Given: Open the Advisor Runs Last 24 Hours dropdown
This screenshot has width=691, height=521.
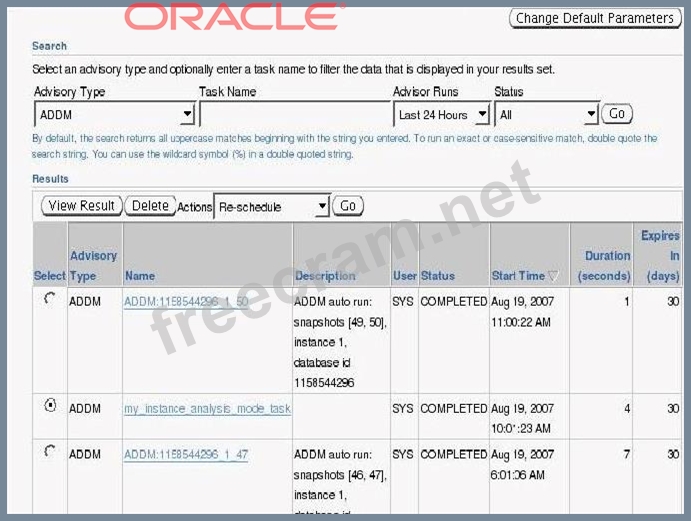Looking at the screenshot, I should pos(442,115).
